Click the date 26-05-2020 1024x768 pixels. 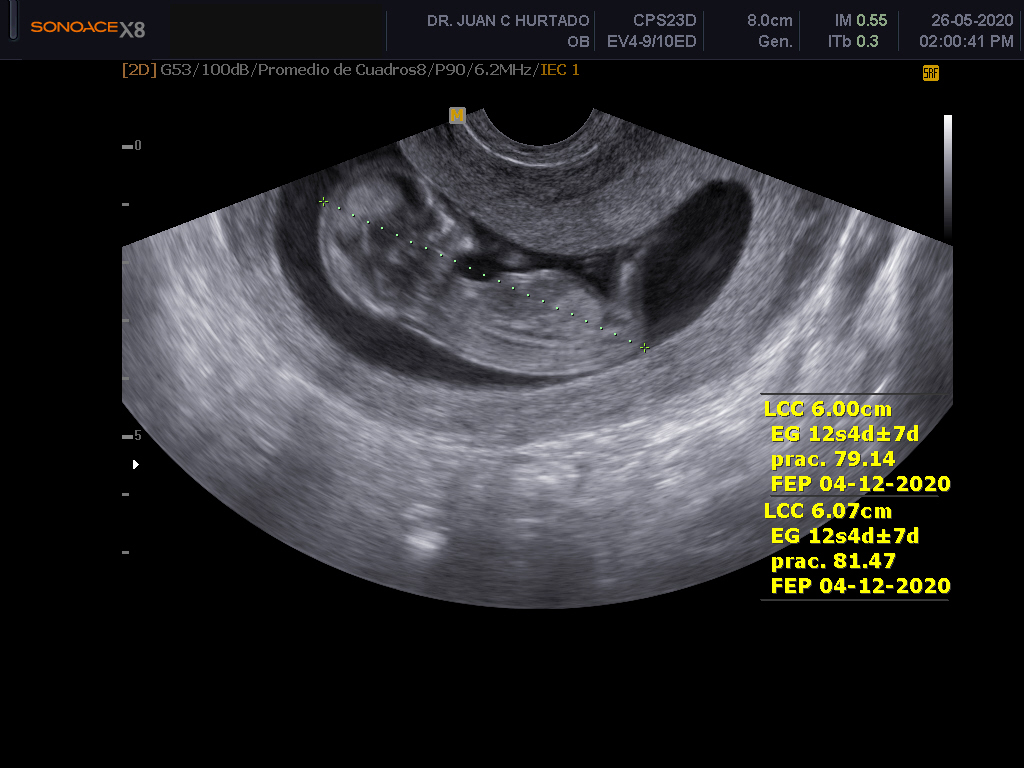coord(972,21)
